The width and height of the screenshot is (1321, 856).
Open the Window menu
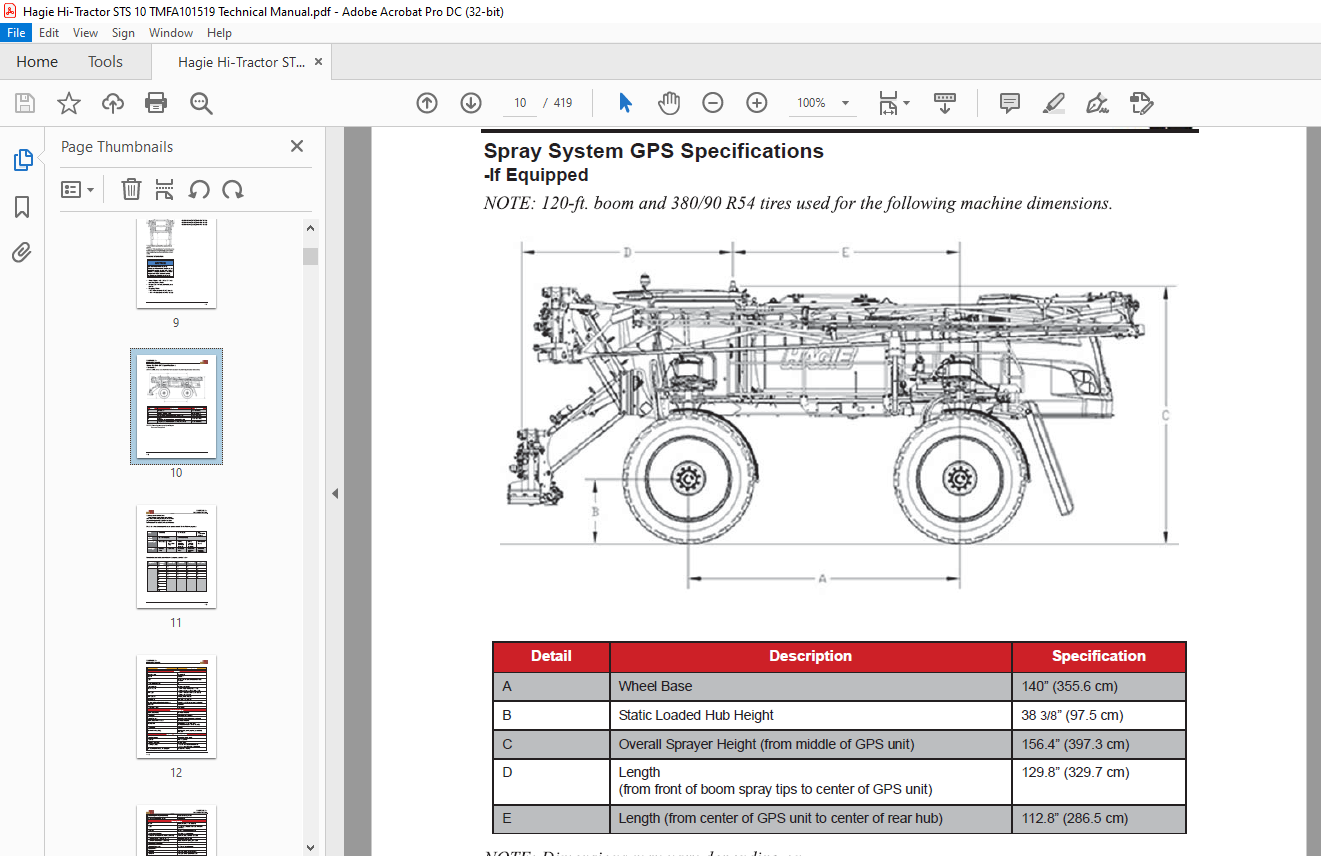click(171, 33)
